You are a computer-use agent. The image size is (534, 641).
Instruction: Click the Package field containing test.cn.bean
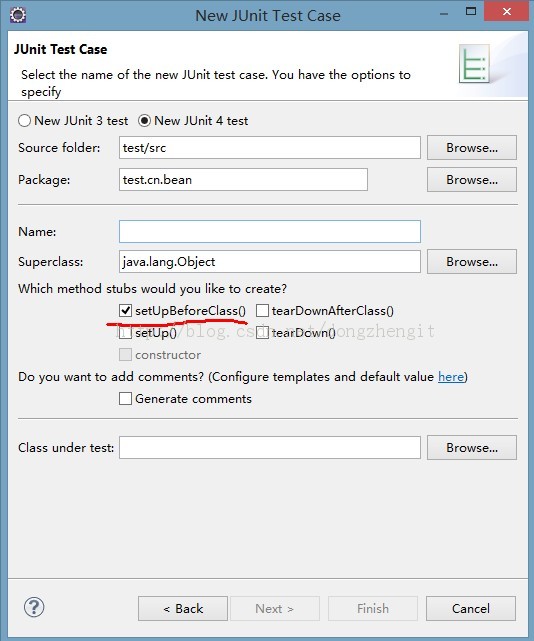243,179
